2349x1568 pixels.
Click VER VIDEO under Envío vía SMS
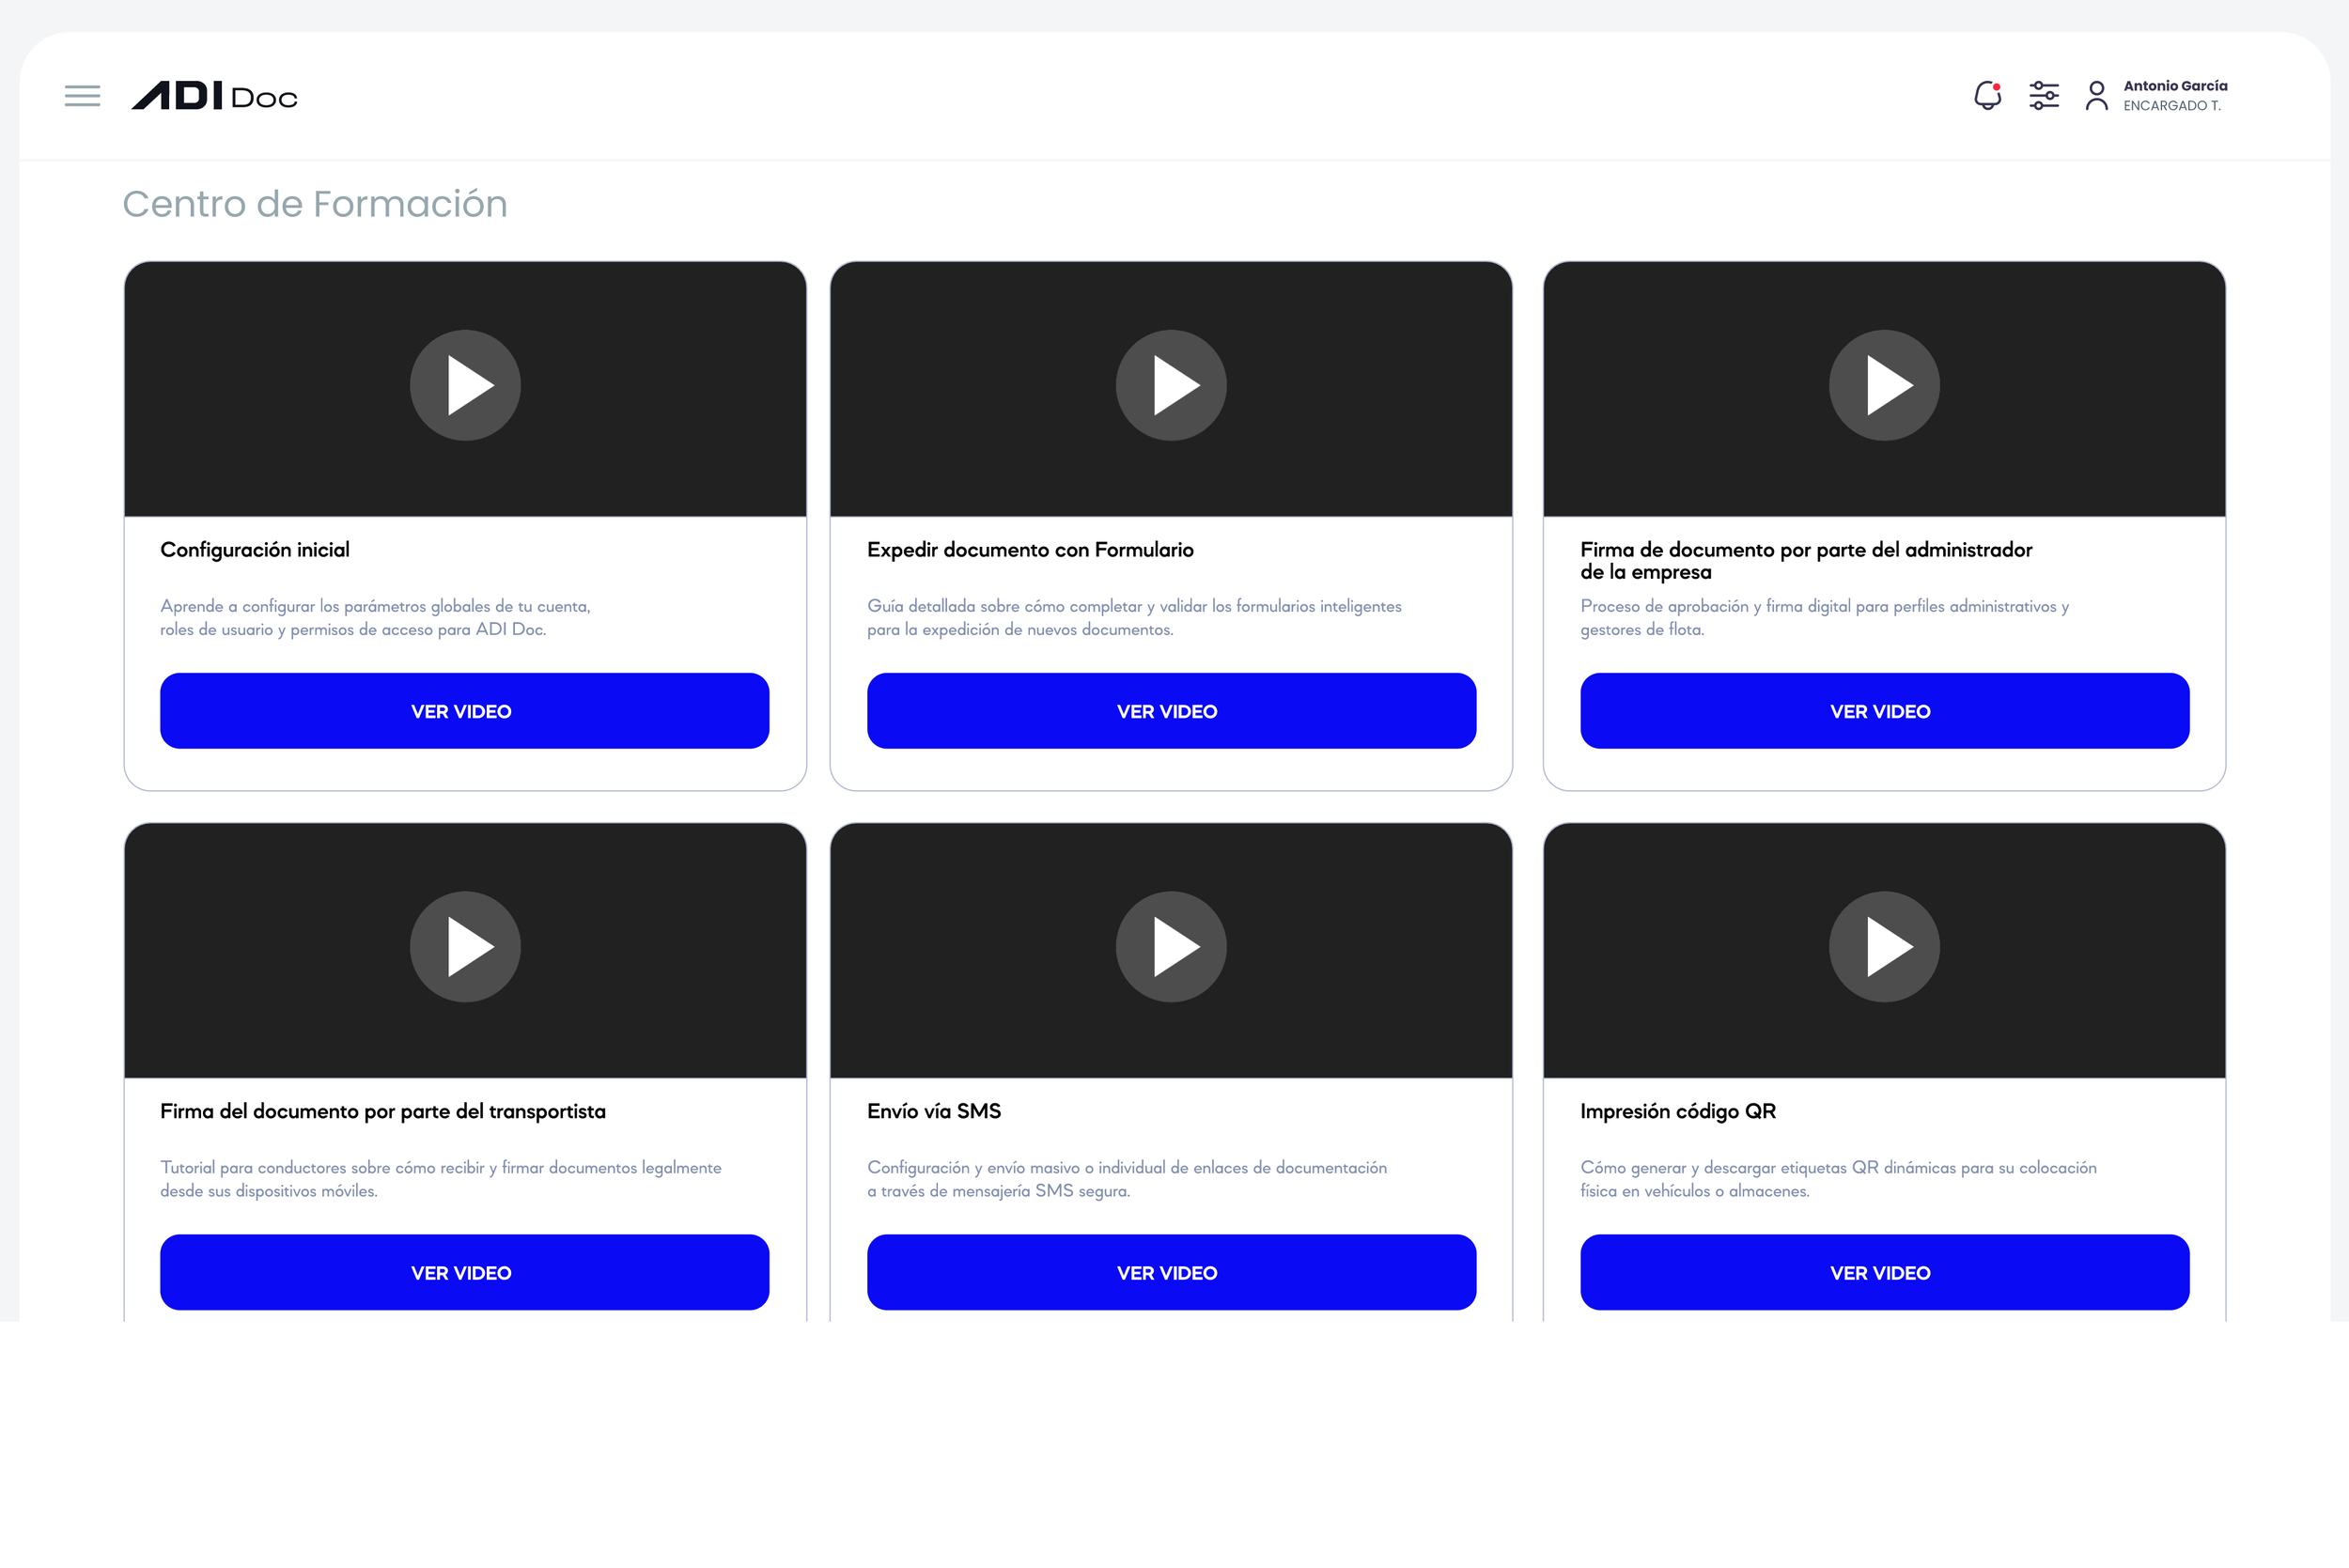coord(1171,1272)
